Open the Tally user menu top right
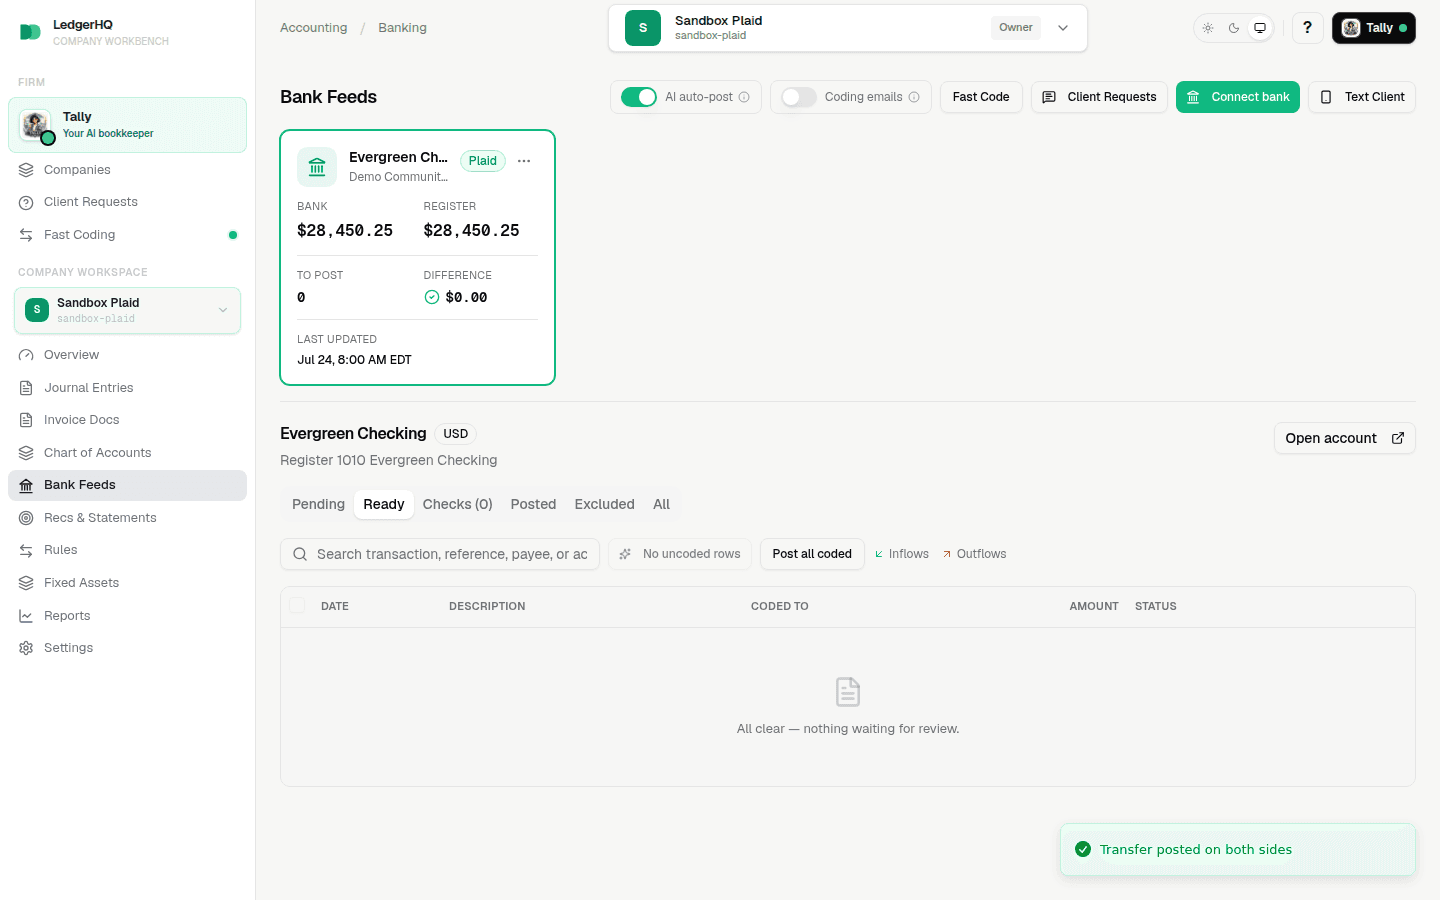The image size is (1440, 900). pyautogui.click(x=1373, y=28)
